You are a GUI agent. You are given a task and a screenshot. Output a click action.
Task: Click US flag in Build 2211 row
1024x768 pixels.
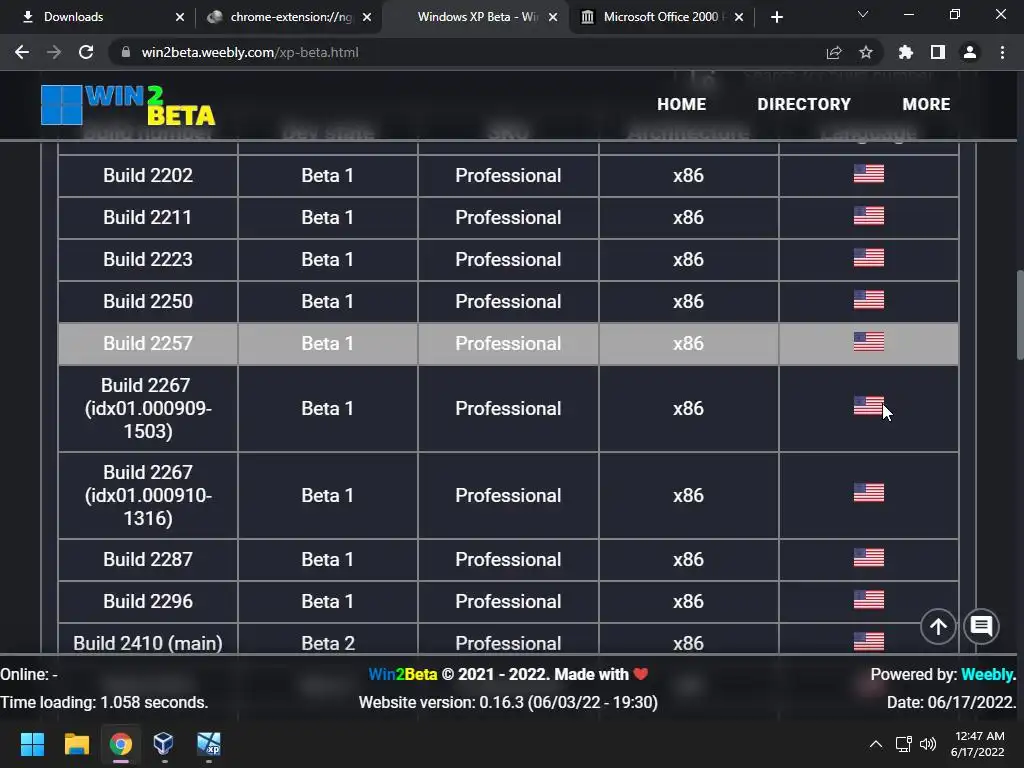[x=869, y=216]
